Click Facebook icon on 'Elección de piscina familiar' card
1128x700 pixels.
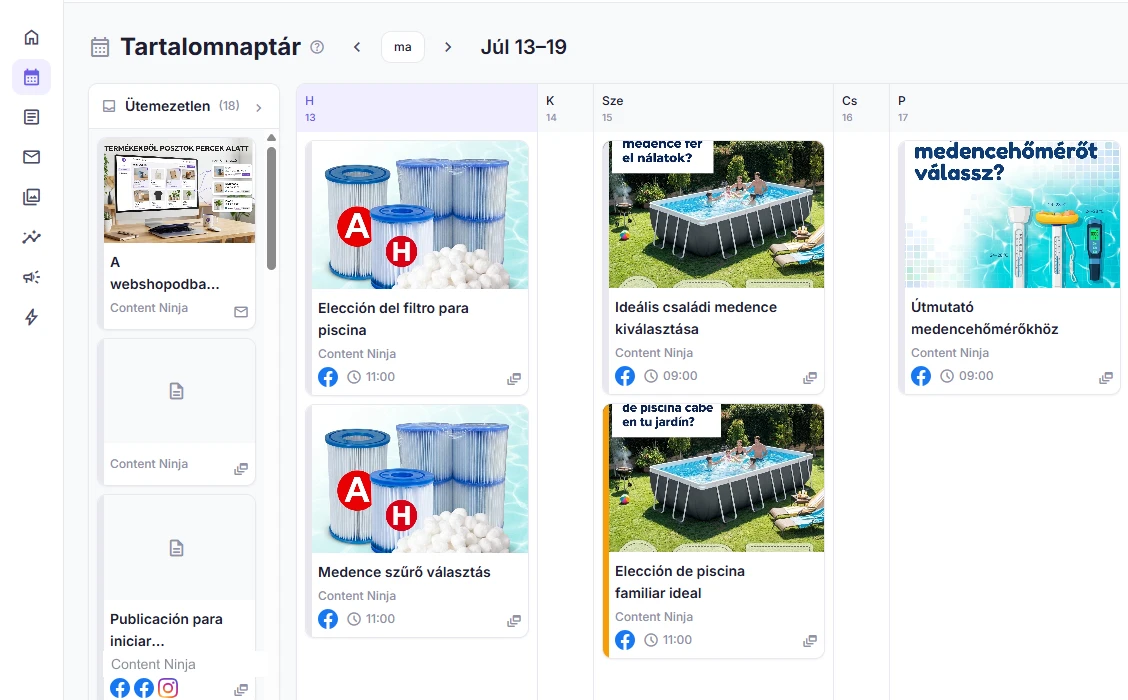pos(625,640)
